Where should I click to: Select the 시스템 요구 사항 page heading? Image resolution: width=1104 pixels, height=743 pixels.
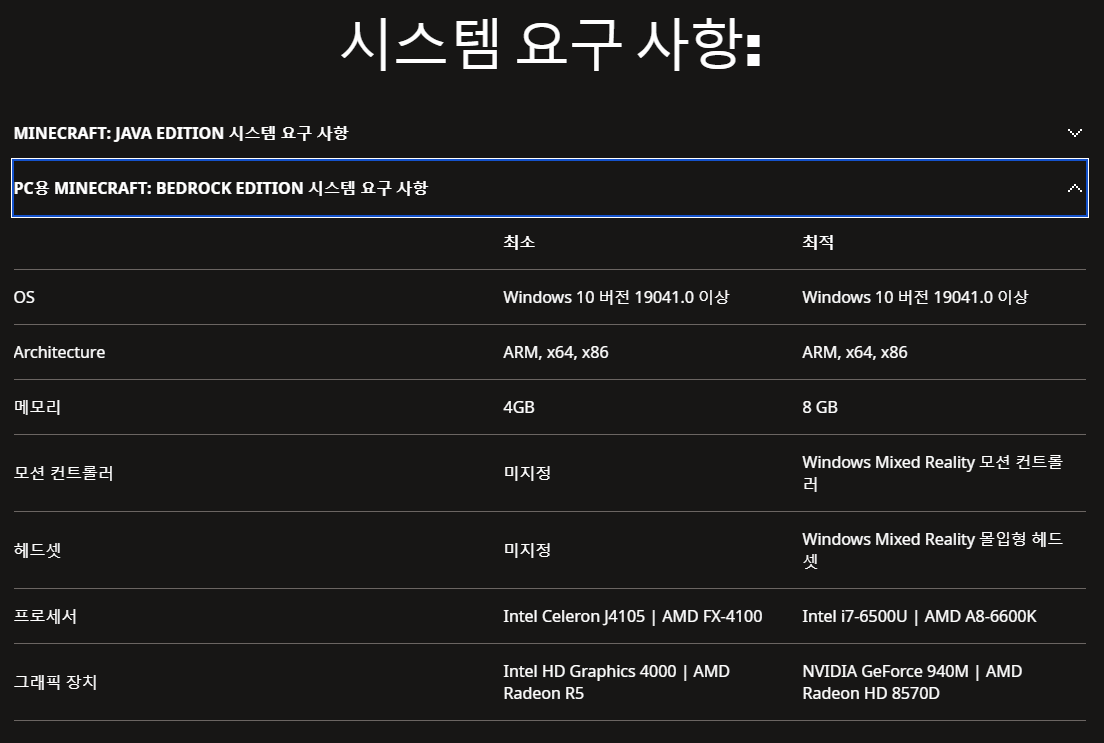click(x=551, y=44)
